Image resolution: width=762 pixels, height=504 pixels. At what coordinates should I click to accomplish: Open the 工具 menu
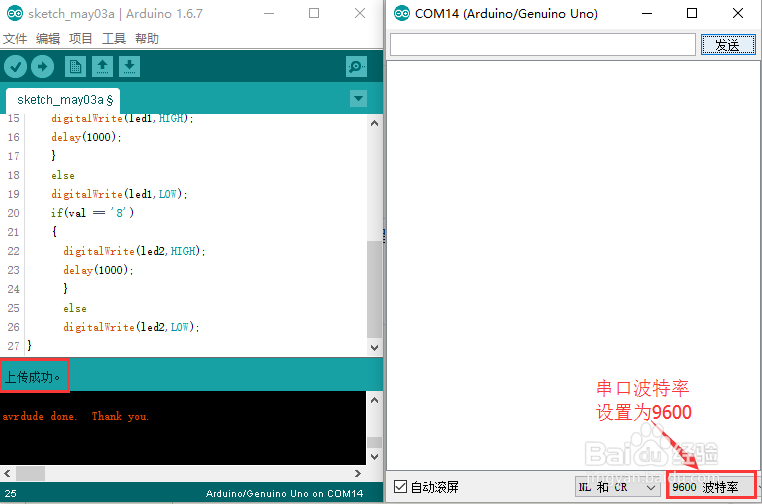click(114, 38)
